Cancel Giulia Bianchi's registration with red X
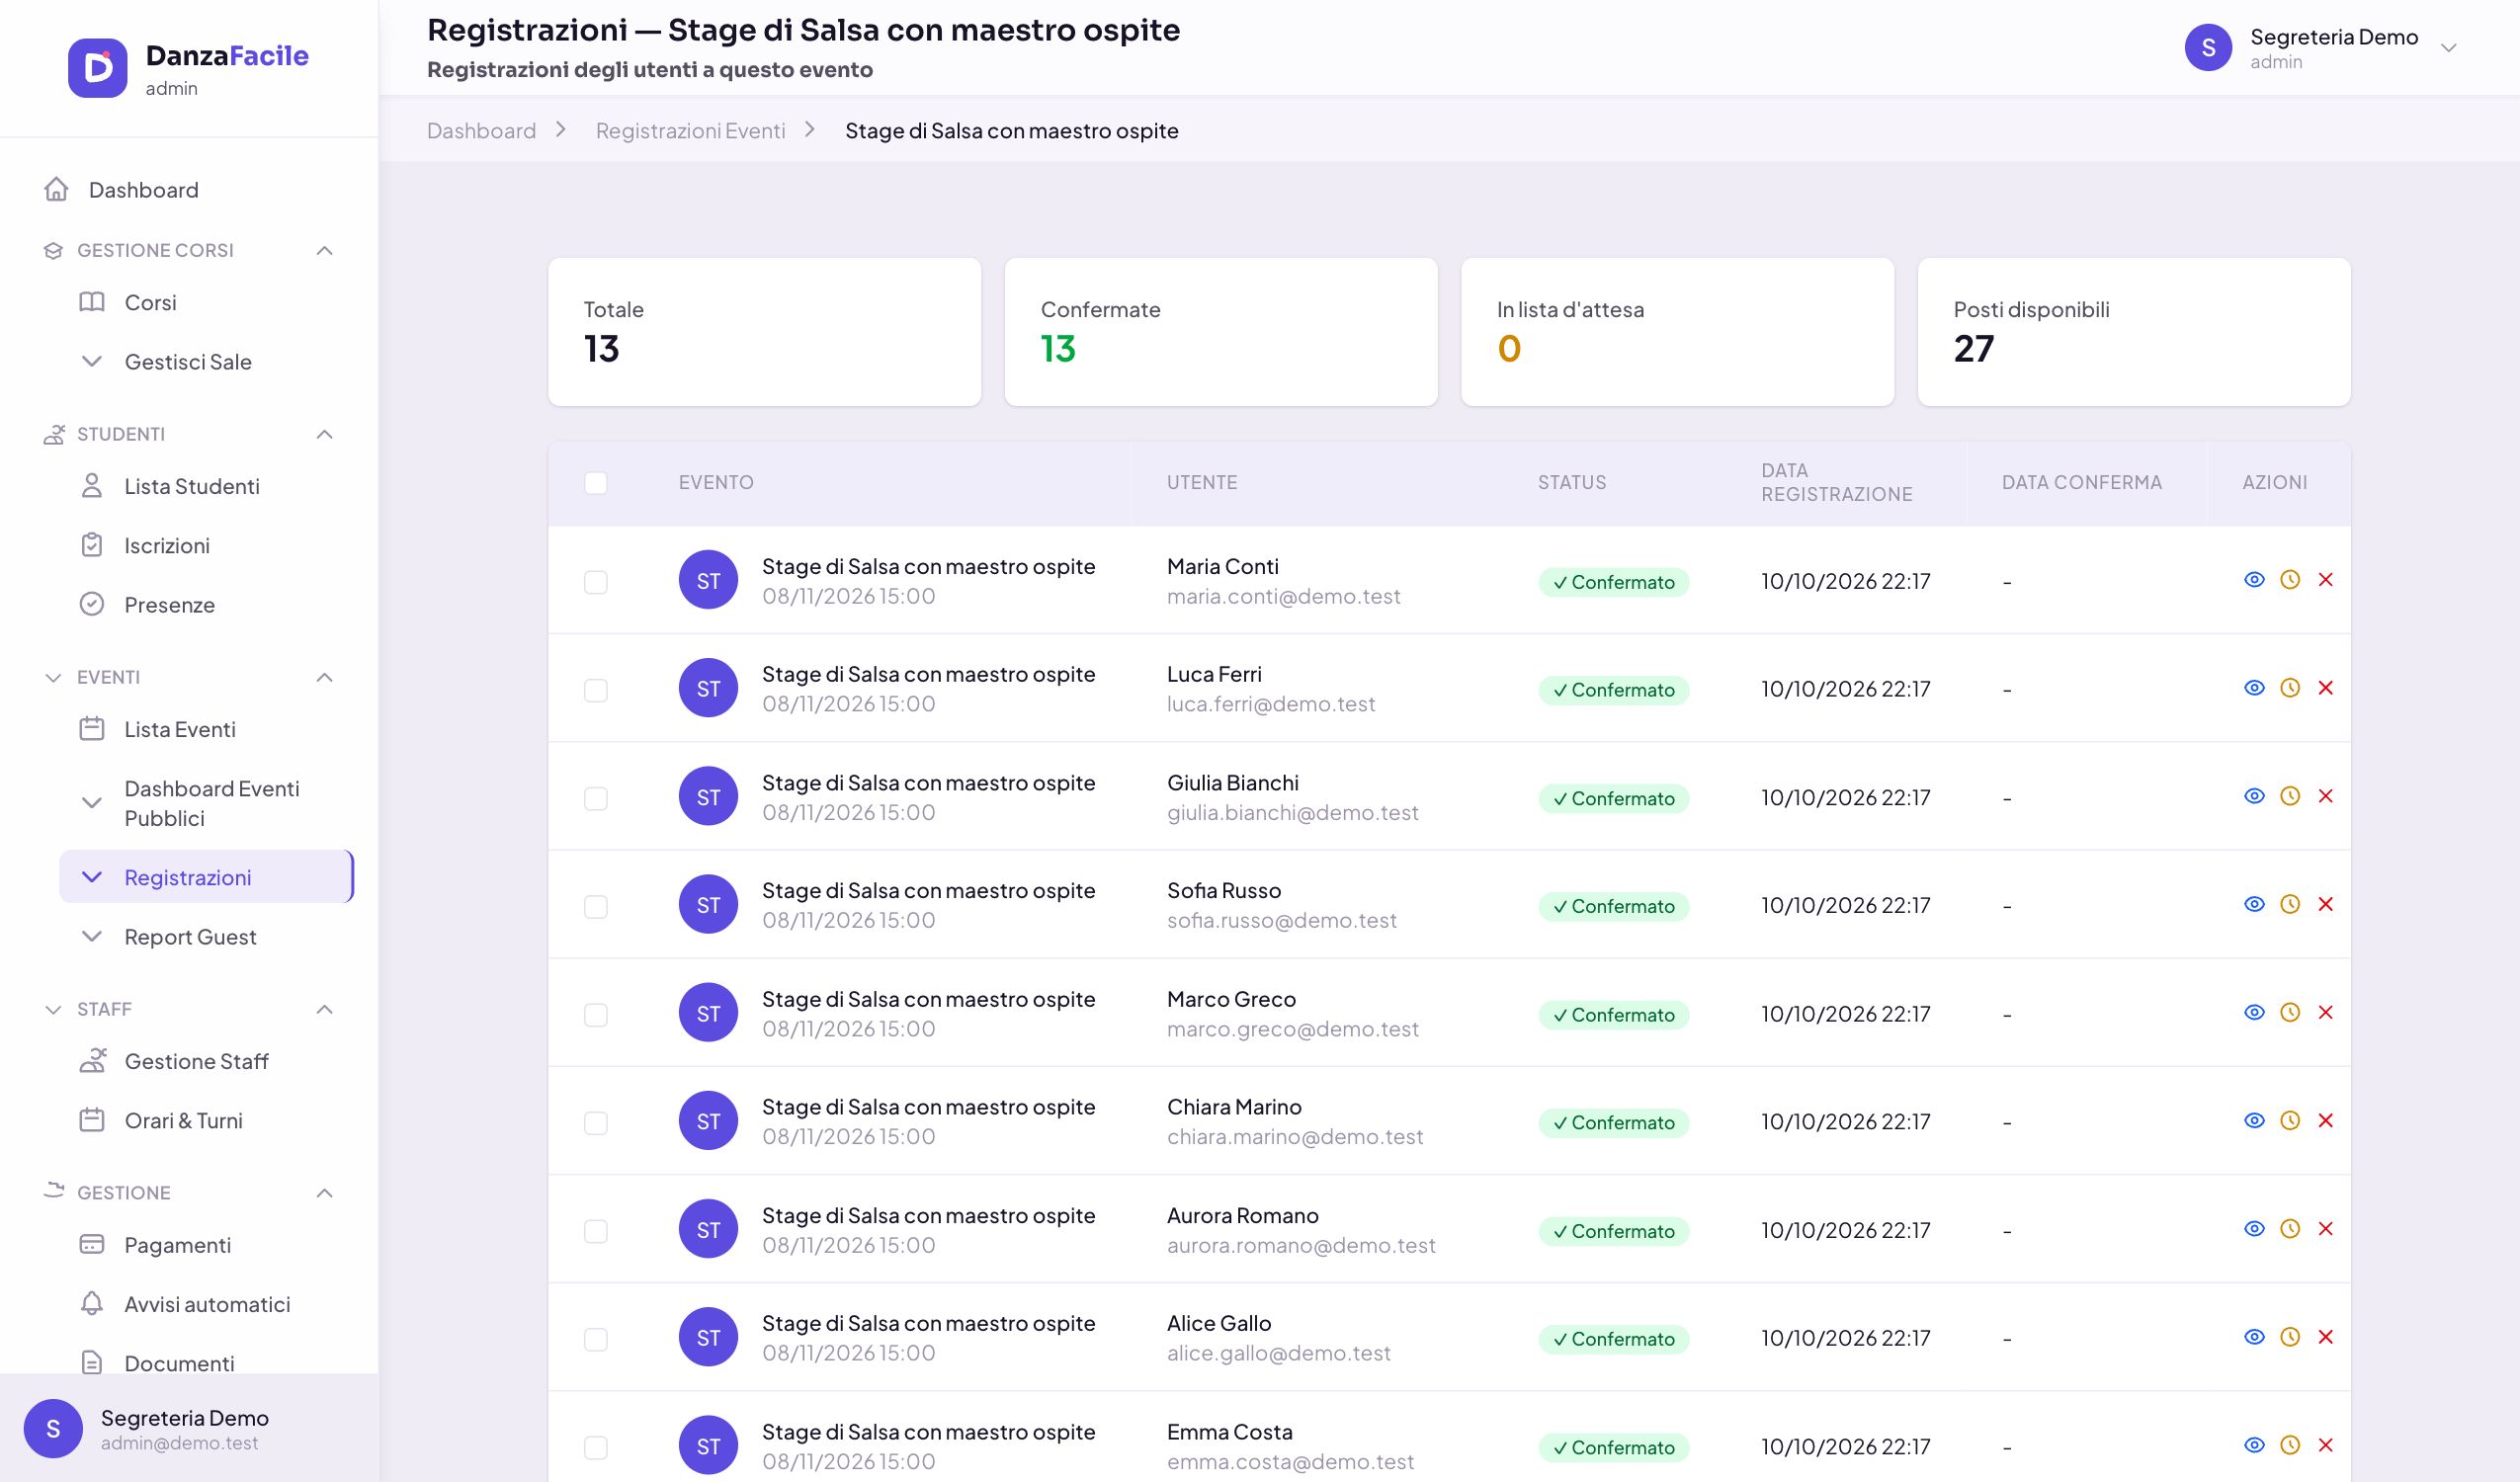Image resolution: width=2520 pixels, height=1482 pixels. [x=2326, y=796]
